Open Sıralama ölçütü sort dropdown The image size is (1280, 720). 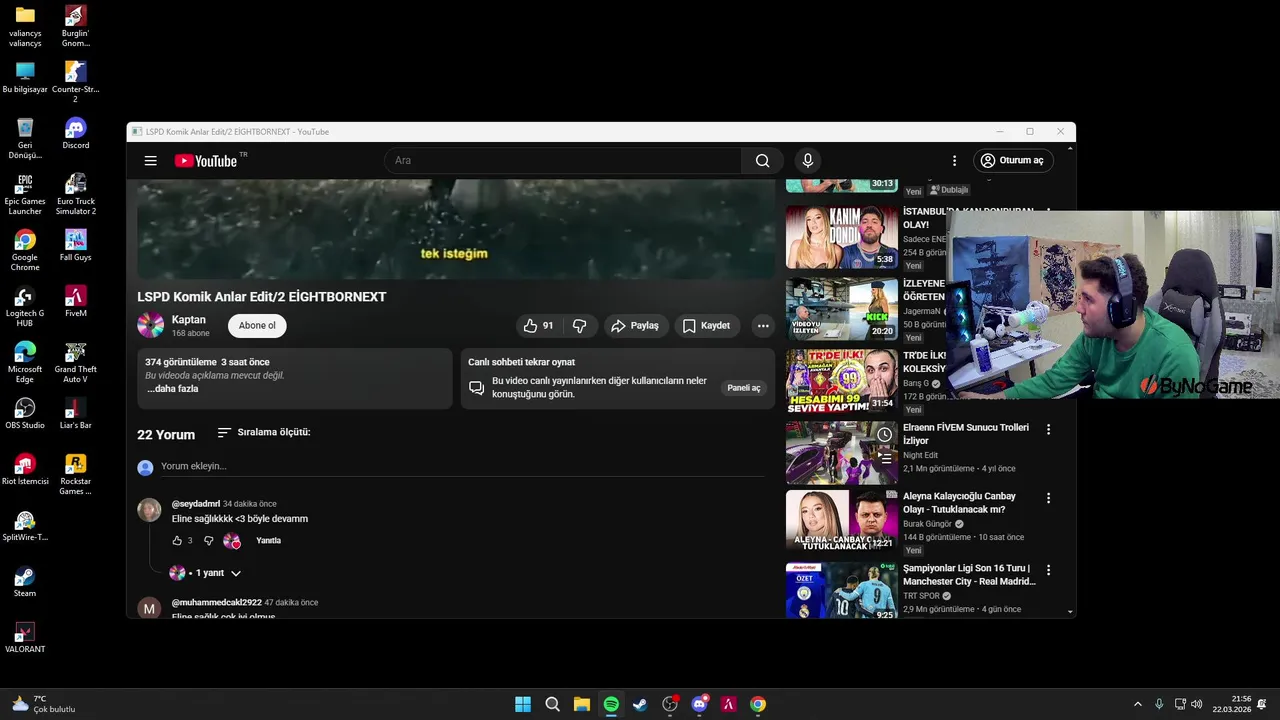pos(264,432)
